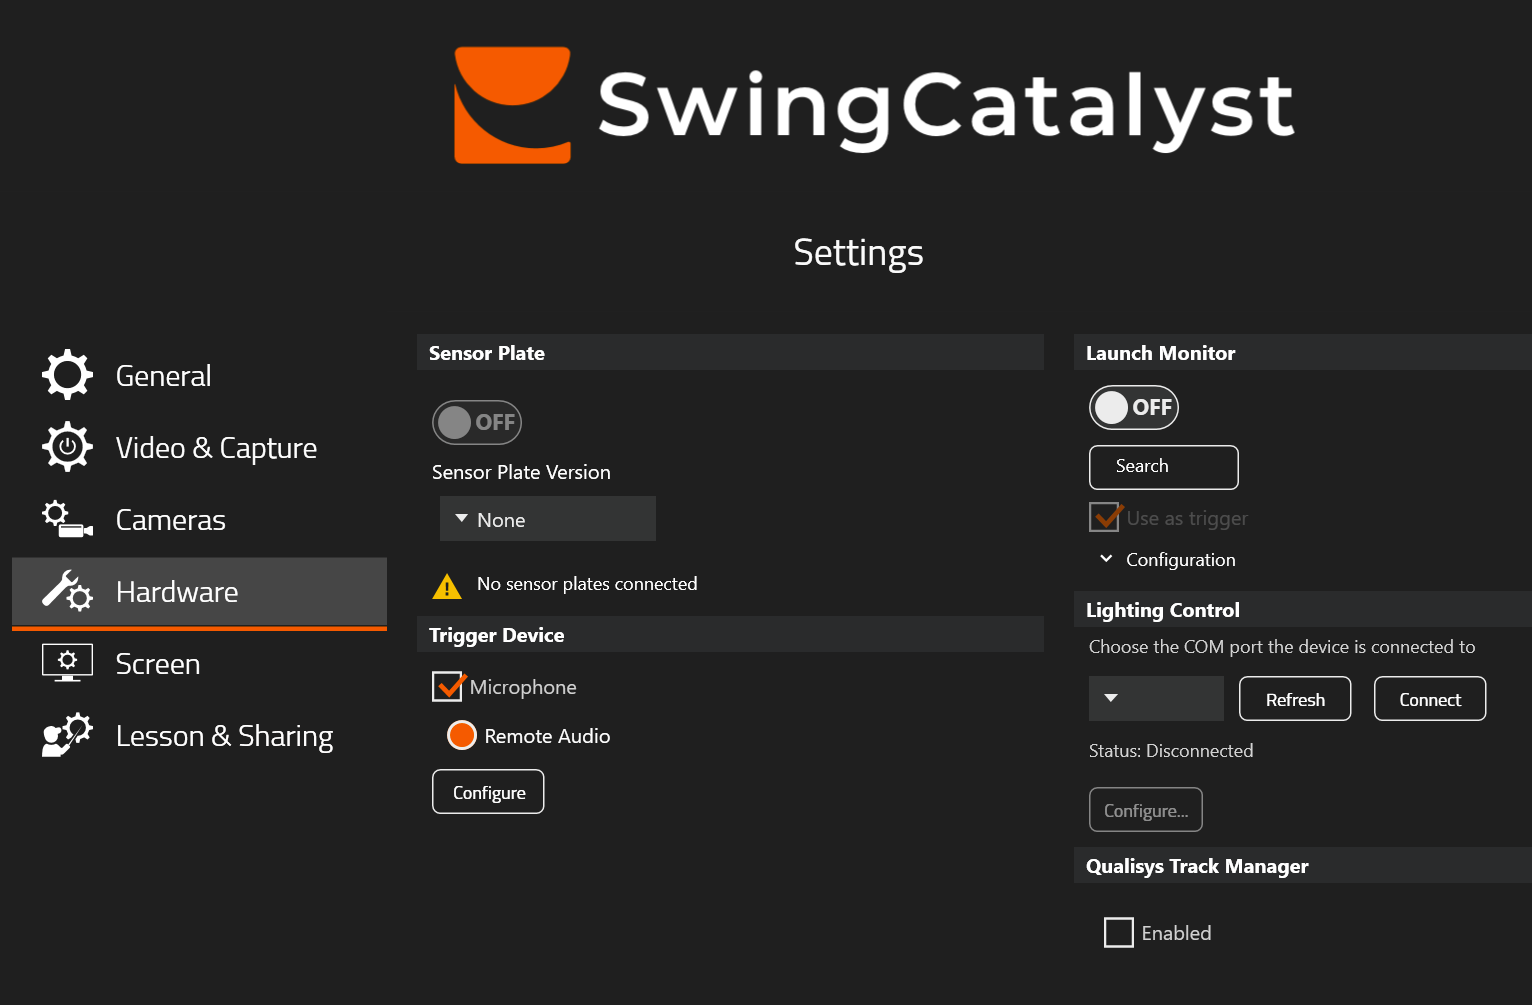This screenshot has height=1005, width=1532.
Task: Click the General settings gear icon
Action: pos(66,374)
